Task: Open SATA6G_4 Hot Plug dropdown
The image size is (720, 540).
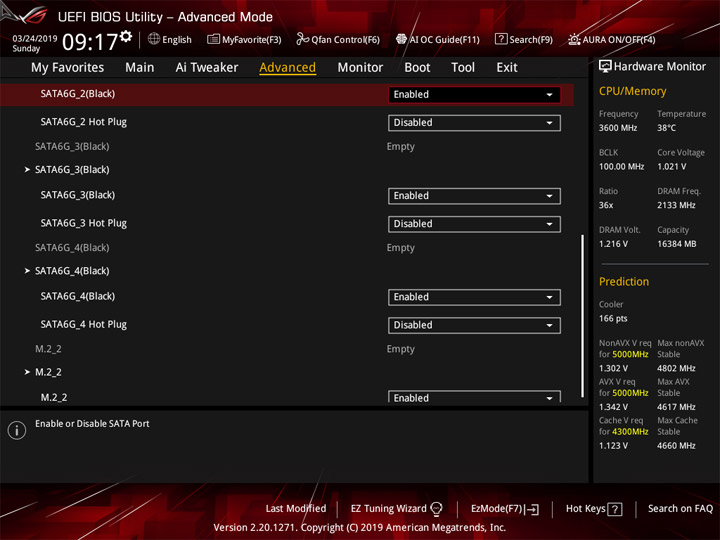Action: tap(474, 325)
